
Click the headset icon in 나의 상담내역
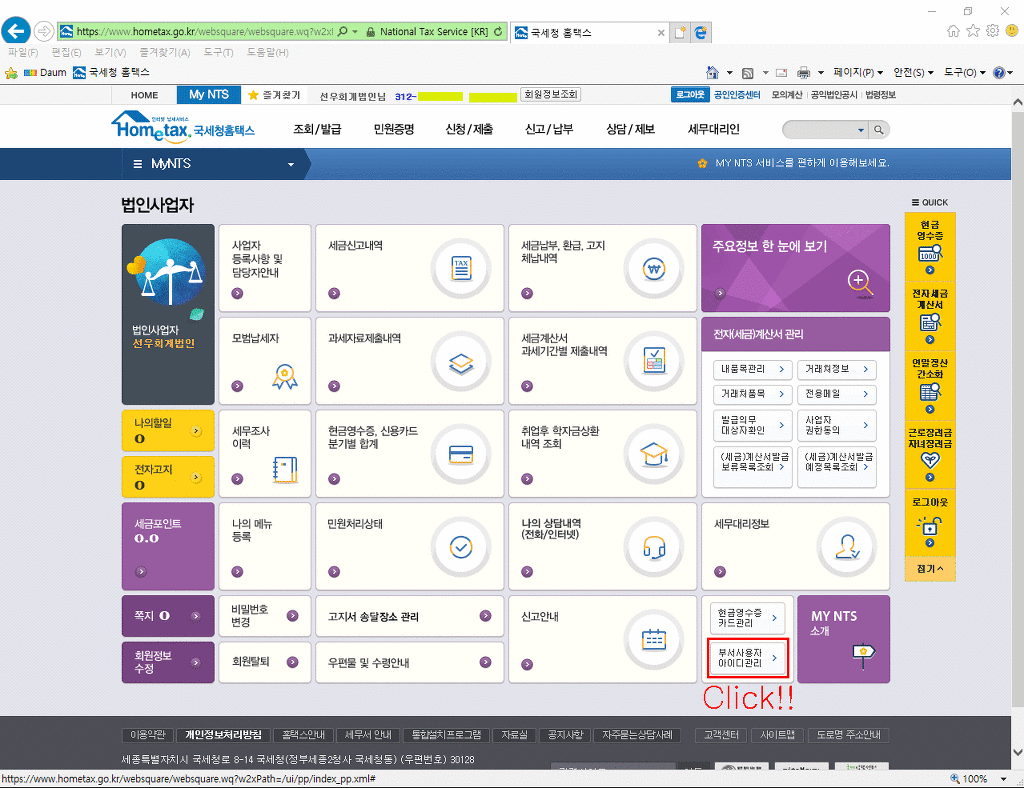click(654, 547)
